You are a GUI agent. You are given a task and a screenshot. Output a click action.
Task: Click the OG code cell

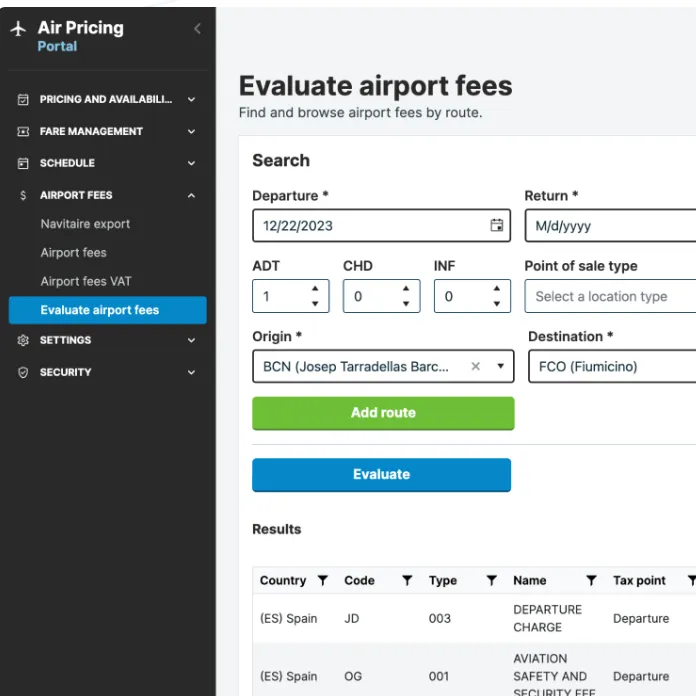coord(353,676)
